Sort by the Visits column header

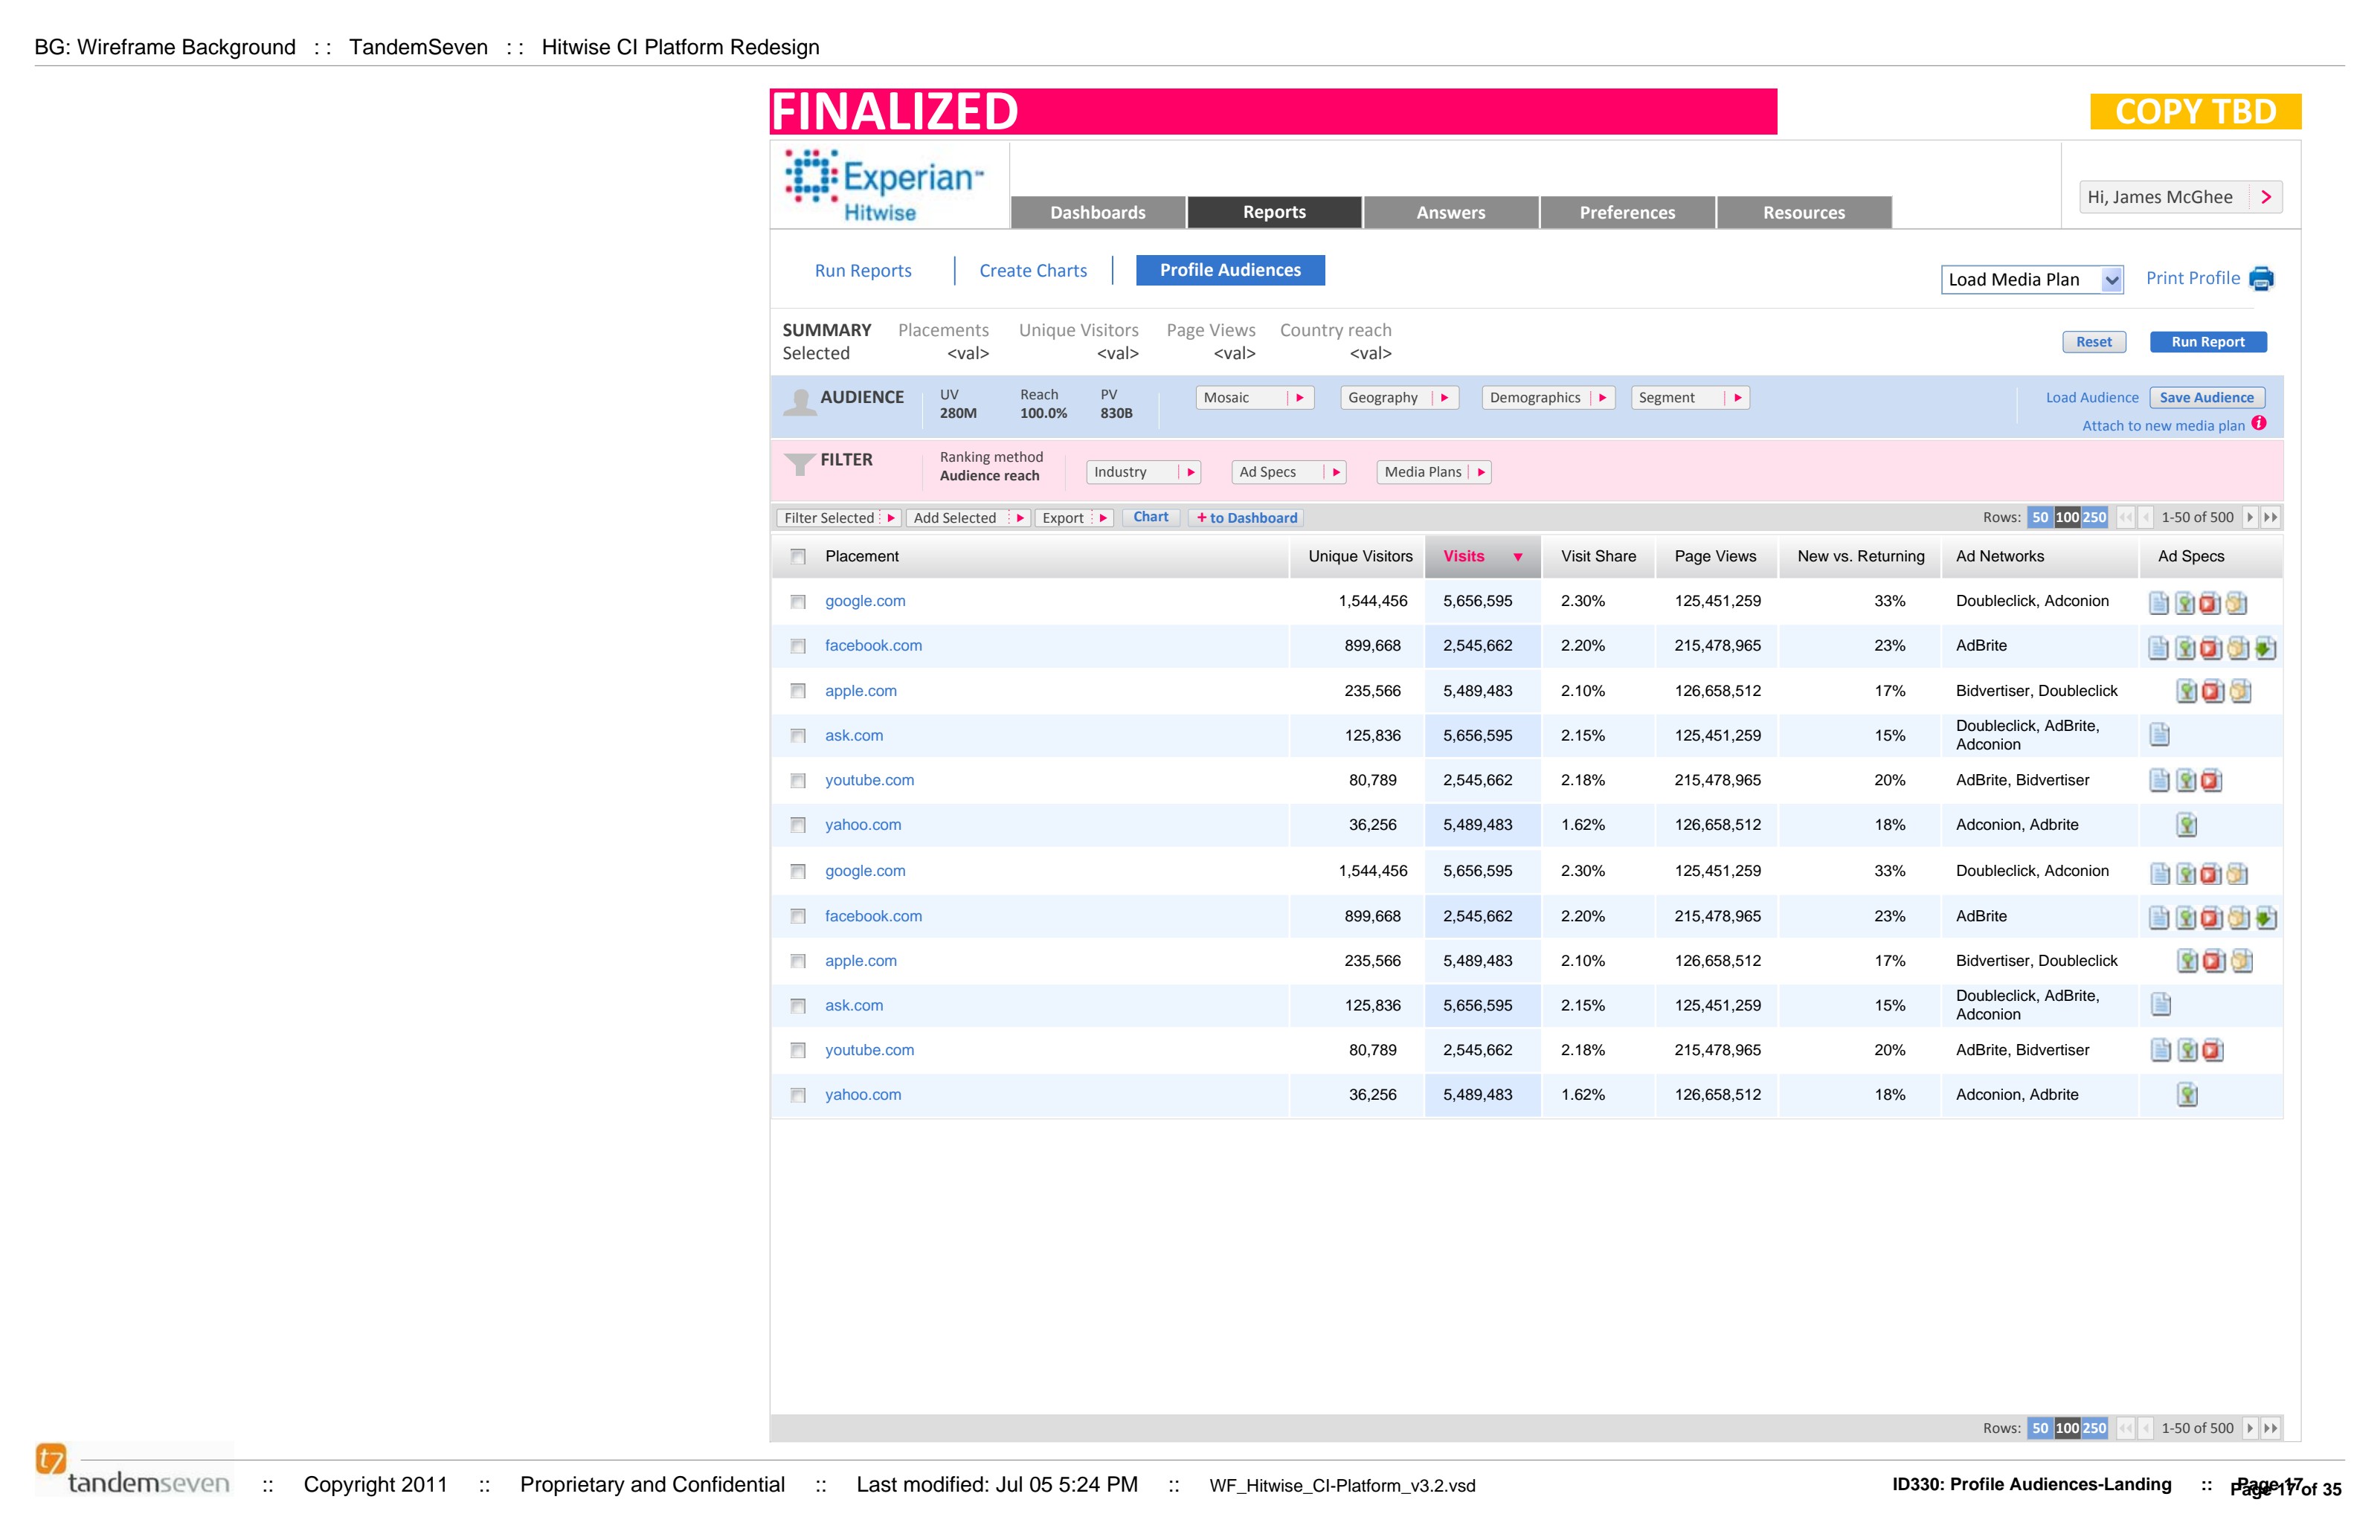[1483, 557]
